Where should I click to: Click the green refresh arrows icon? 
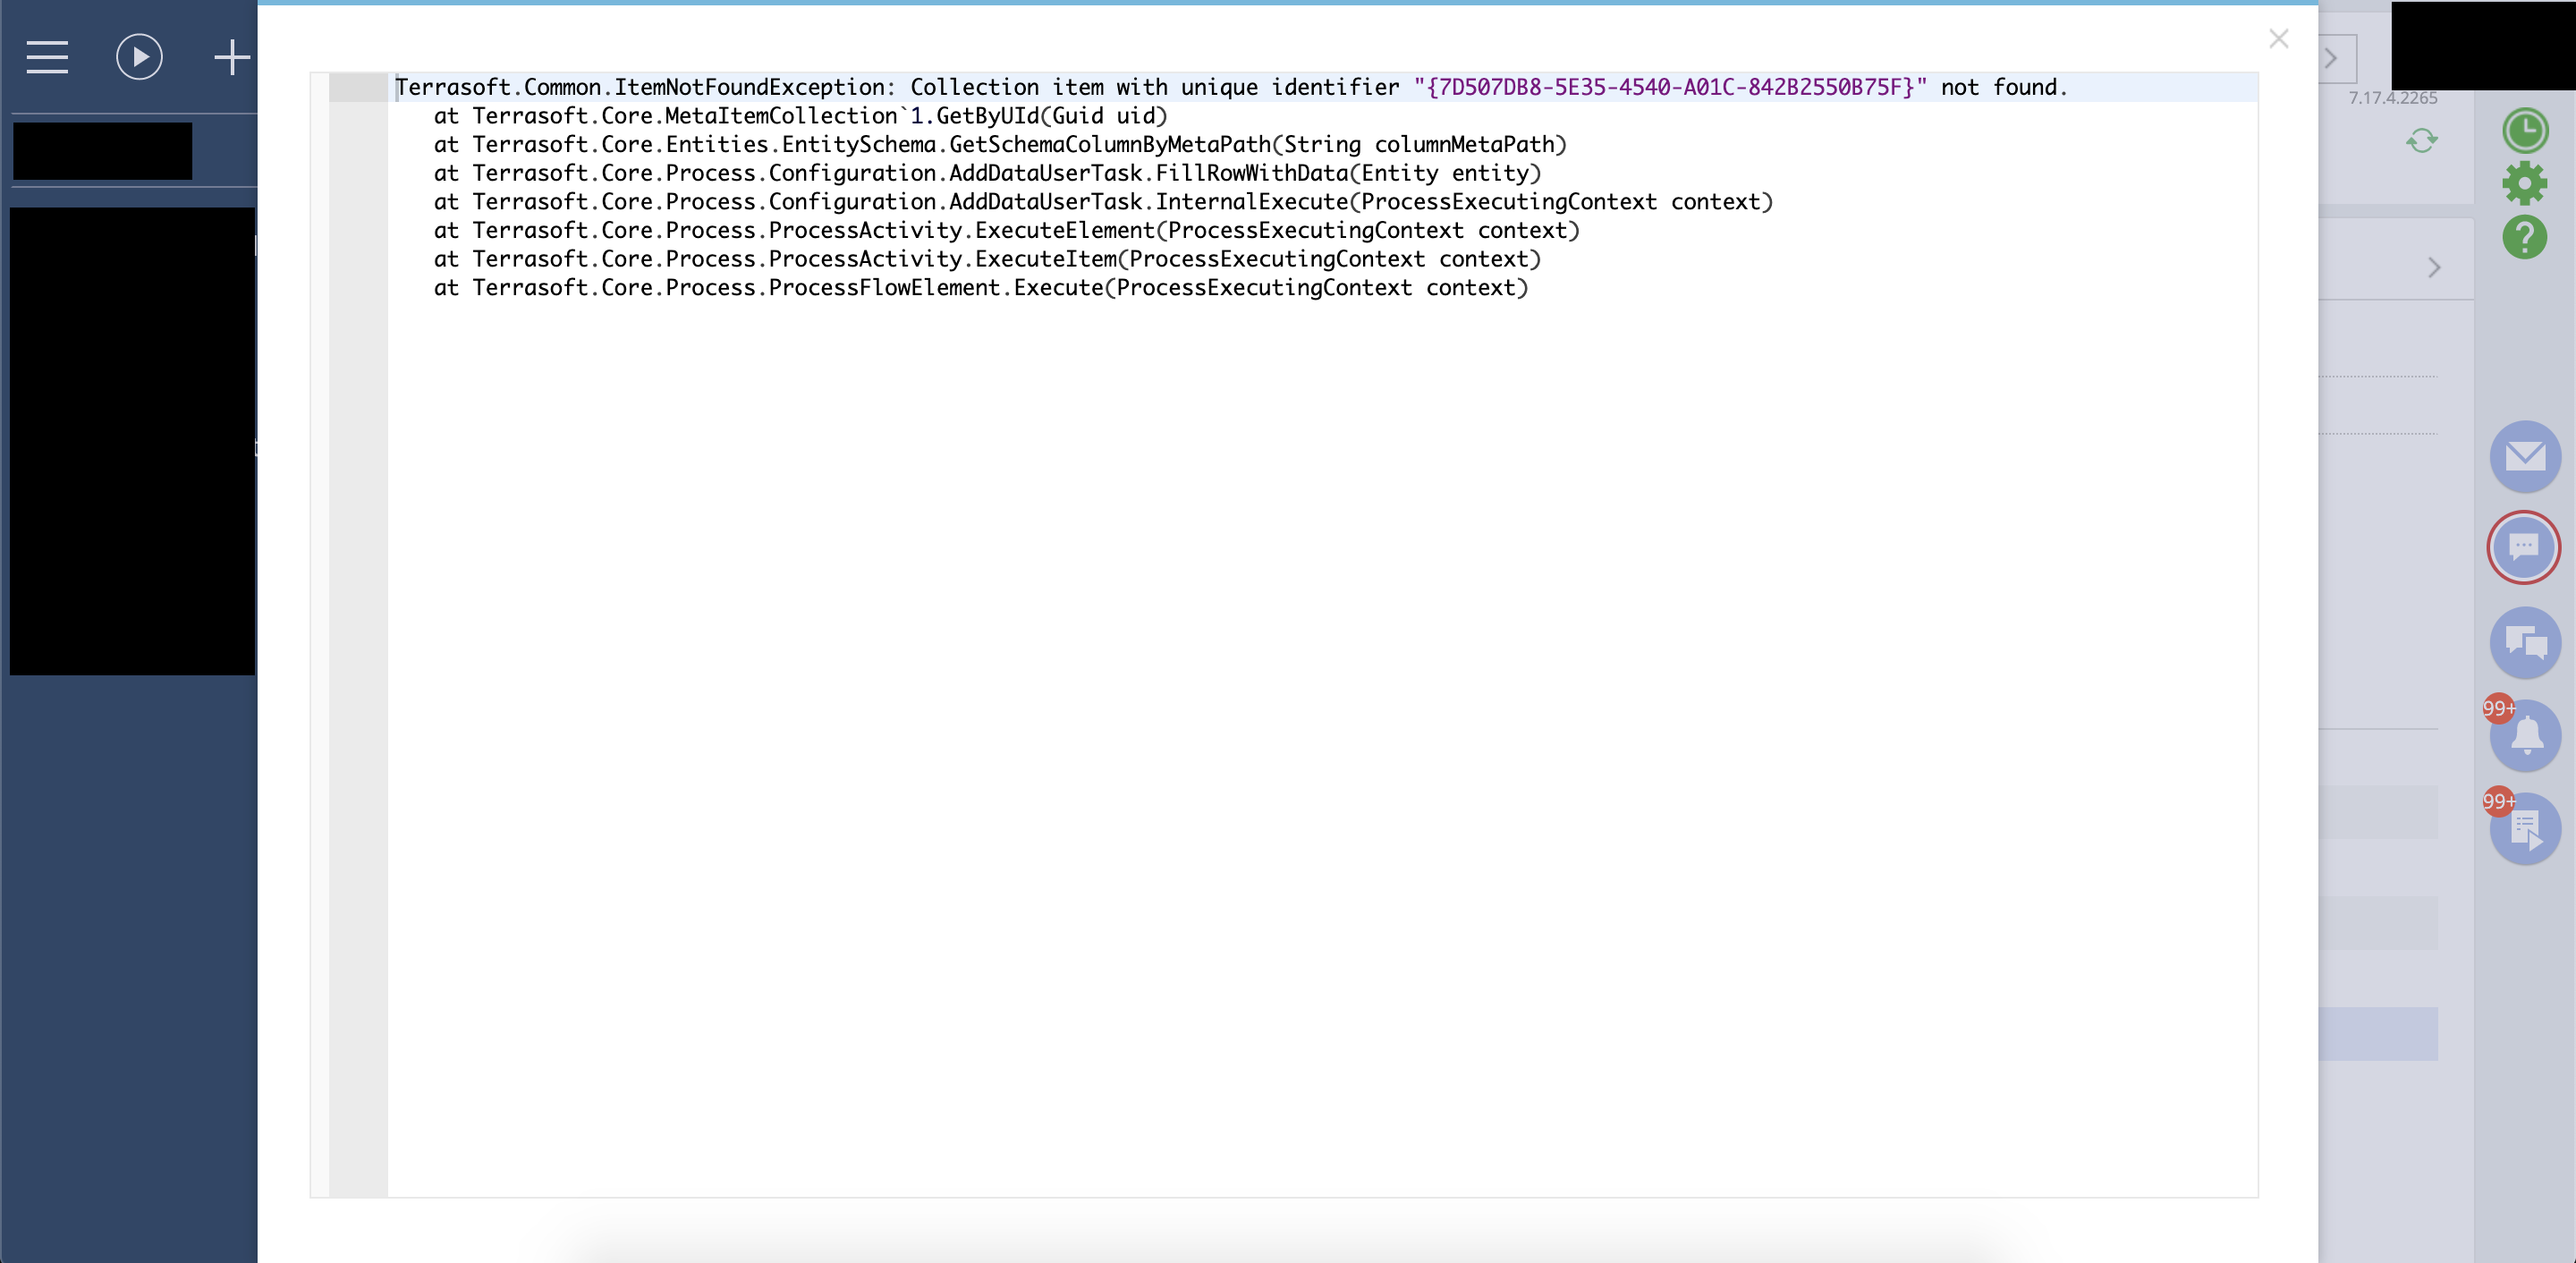click(2422, 141)
